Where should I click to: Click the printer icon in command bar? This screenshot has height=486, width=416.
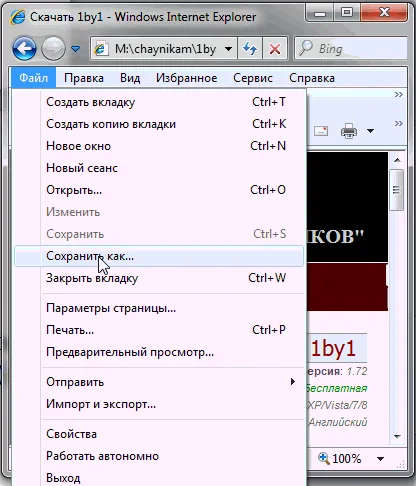click(349, 131)
